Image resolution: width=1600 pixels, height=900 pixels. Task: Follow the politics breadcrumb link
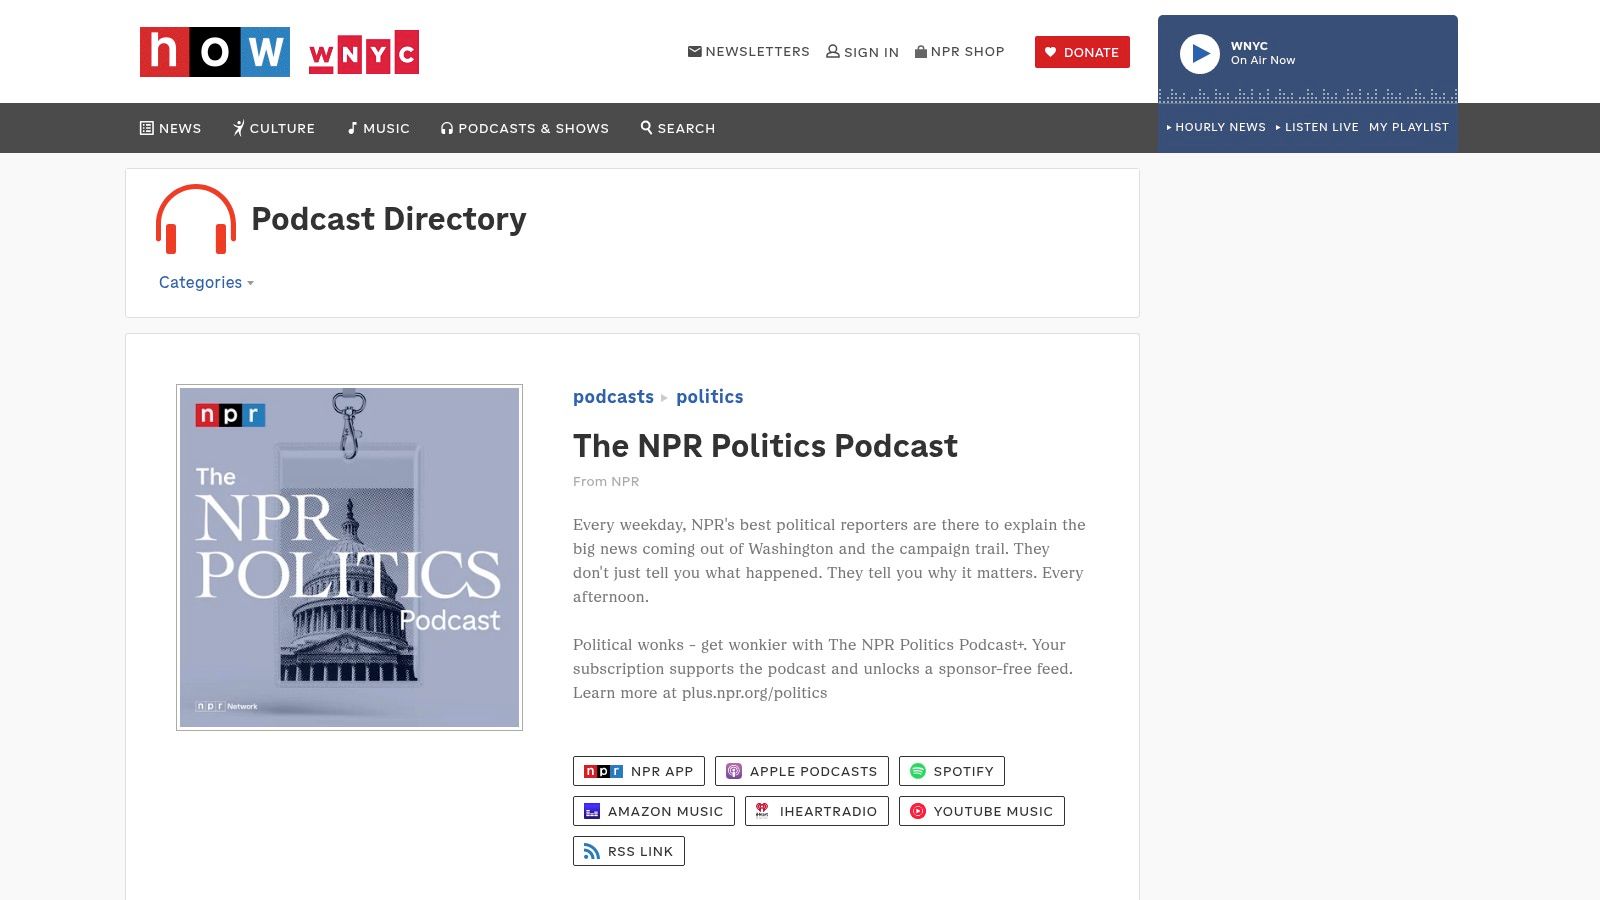click(x=710, y=397)
